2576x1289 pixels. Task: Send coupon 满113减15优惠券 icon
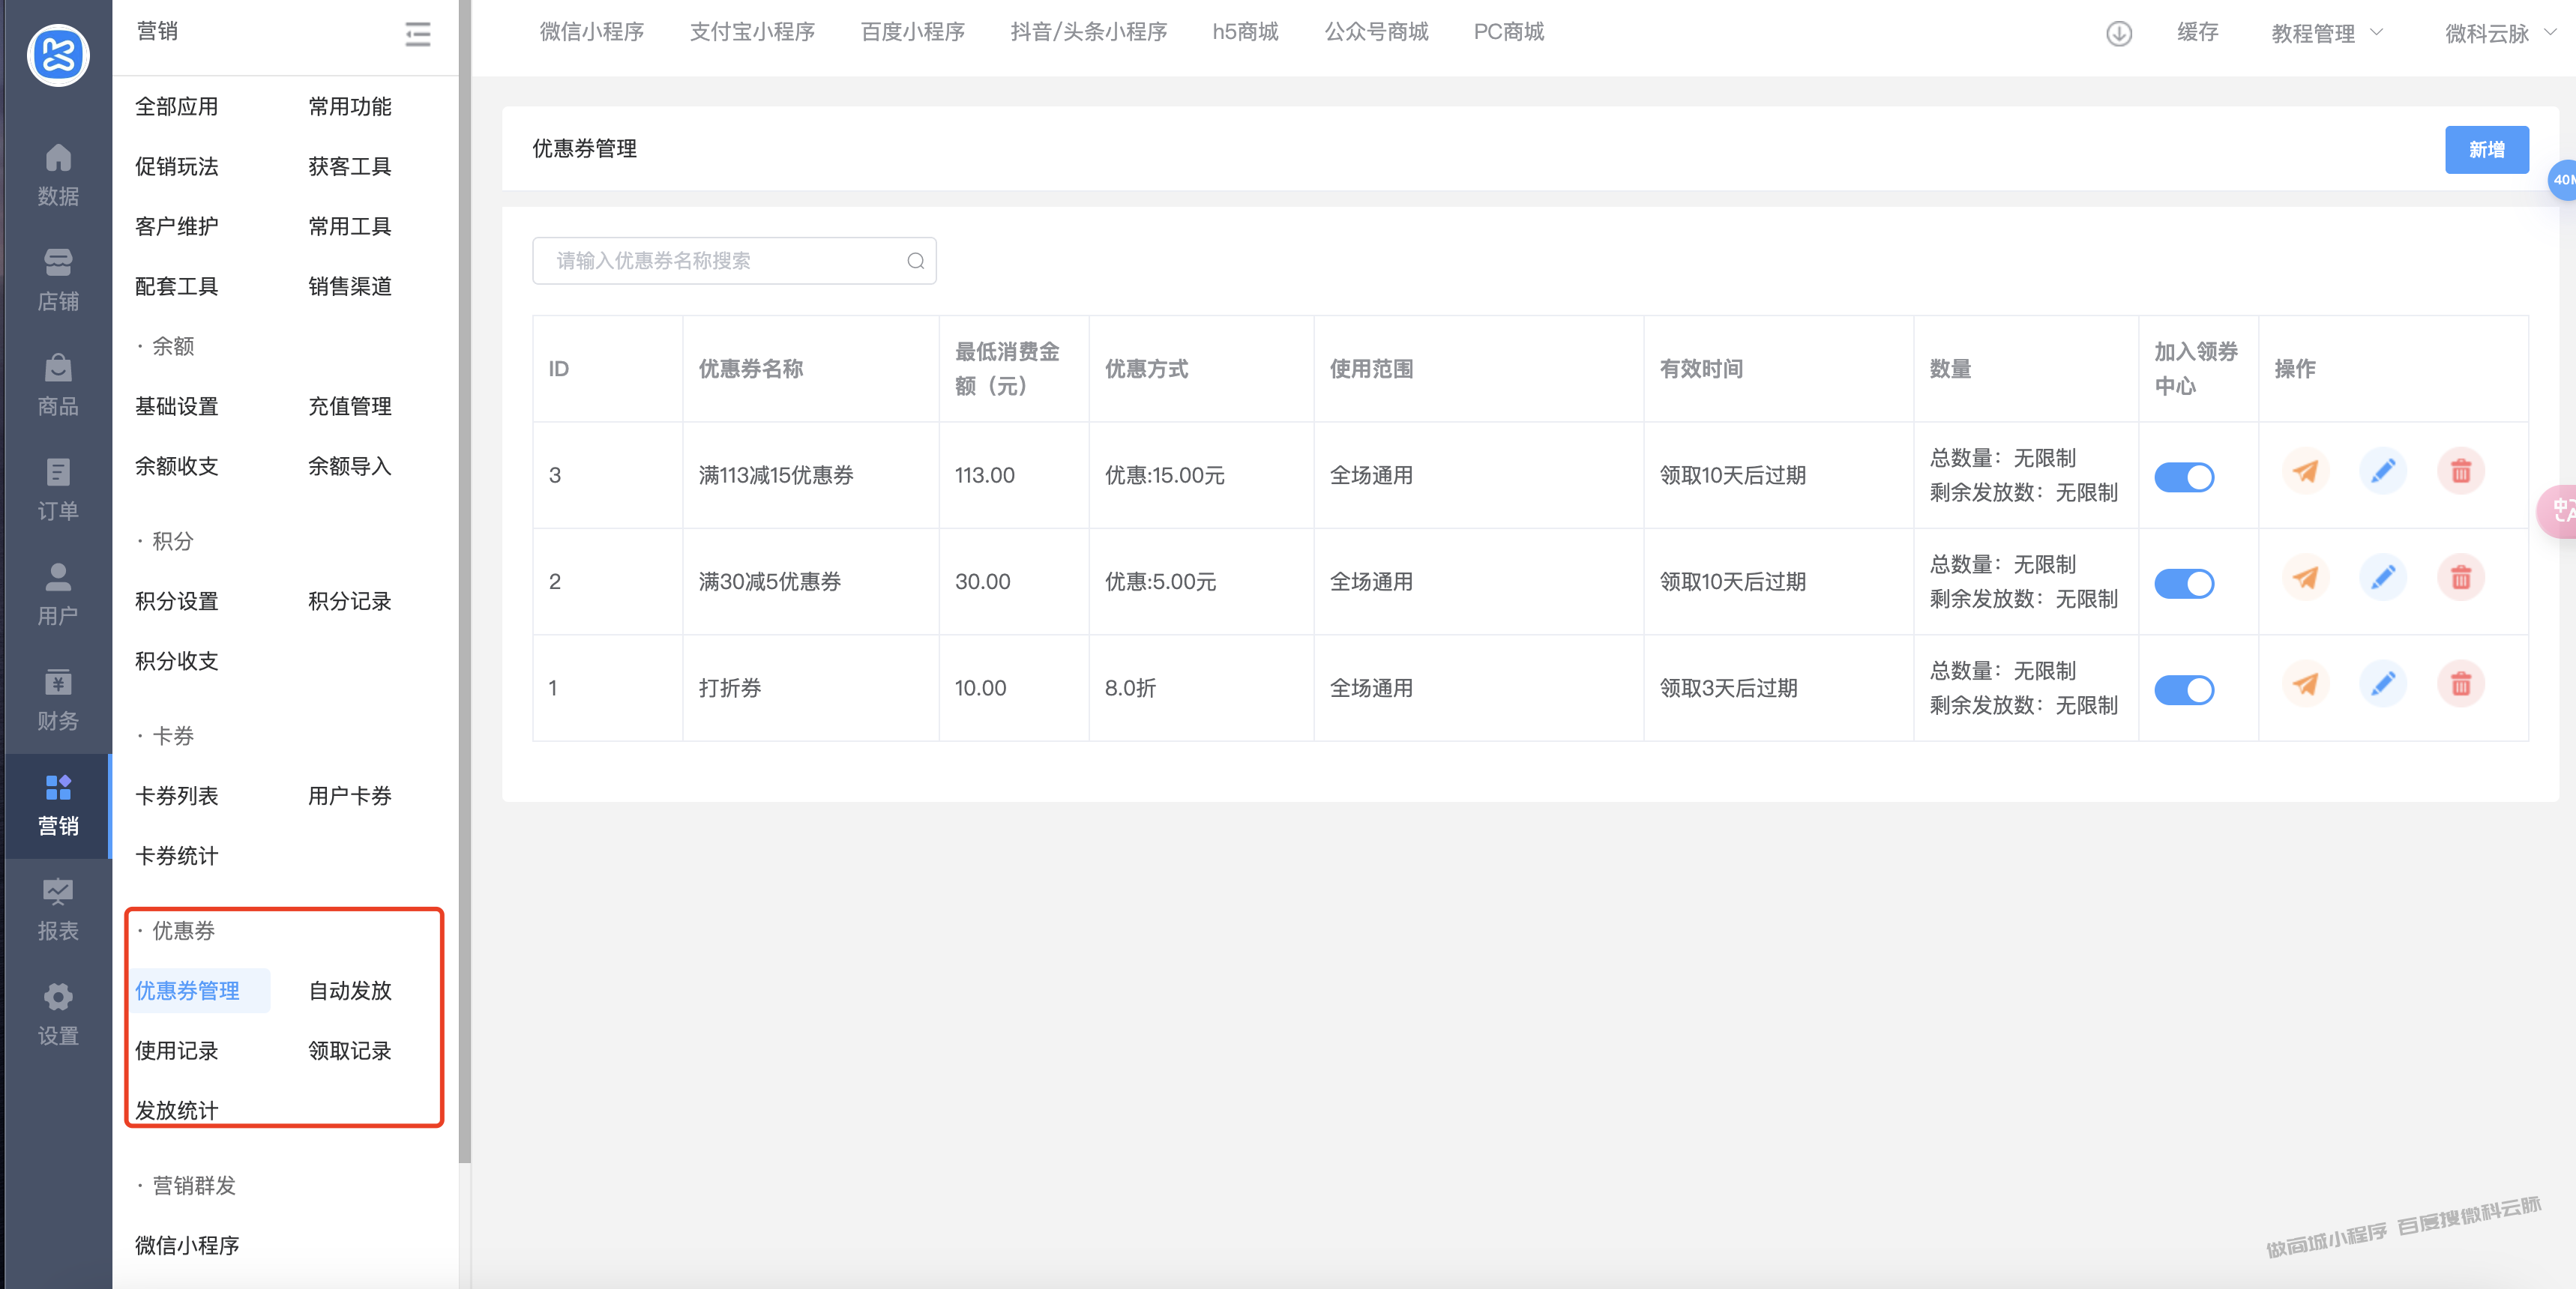pyautogui.click(x=2305, y=470)
